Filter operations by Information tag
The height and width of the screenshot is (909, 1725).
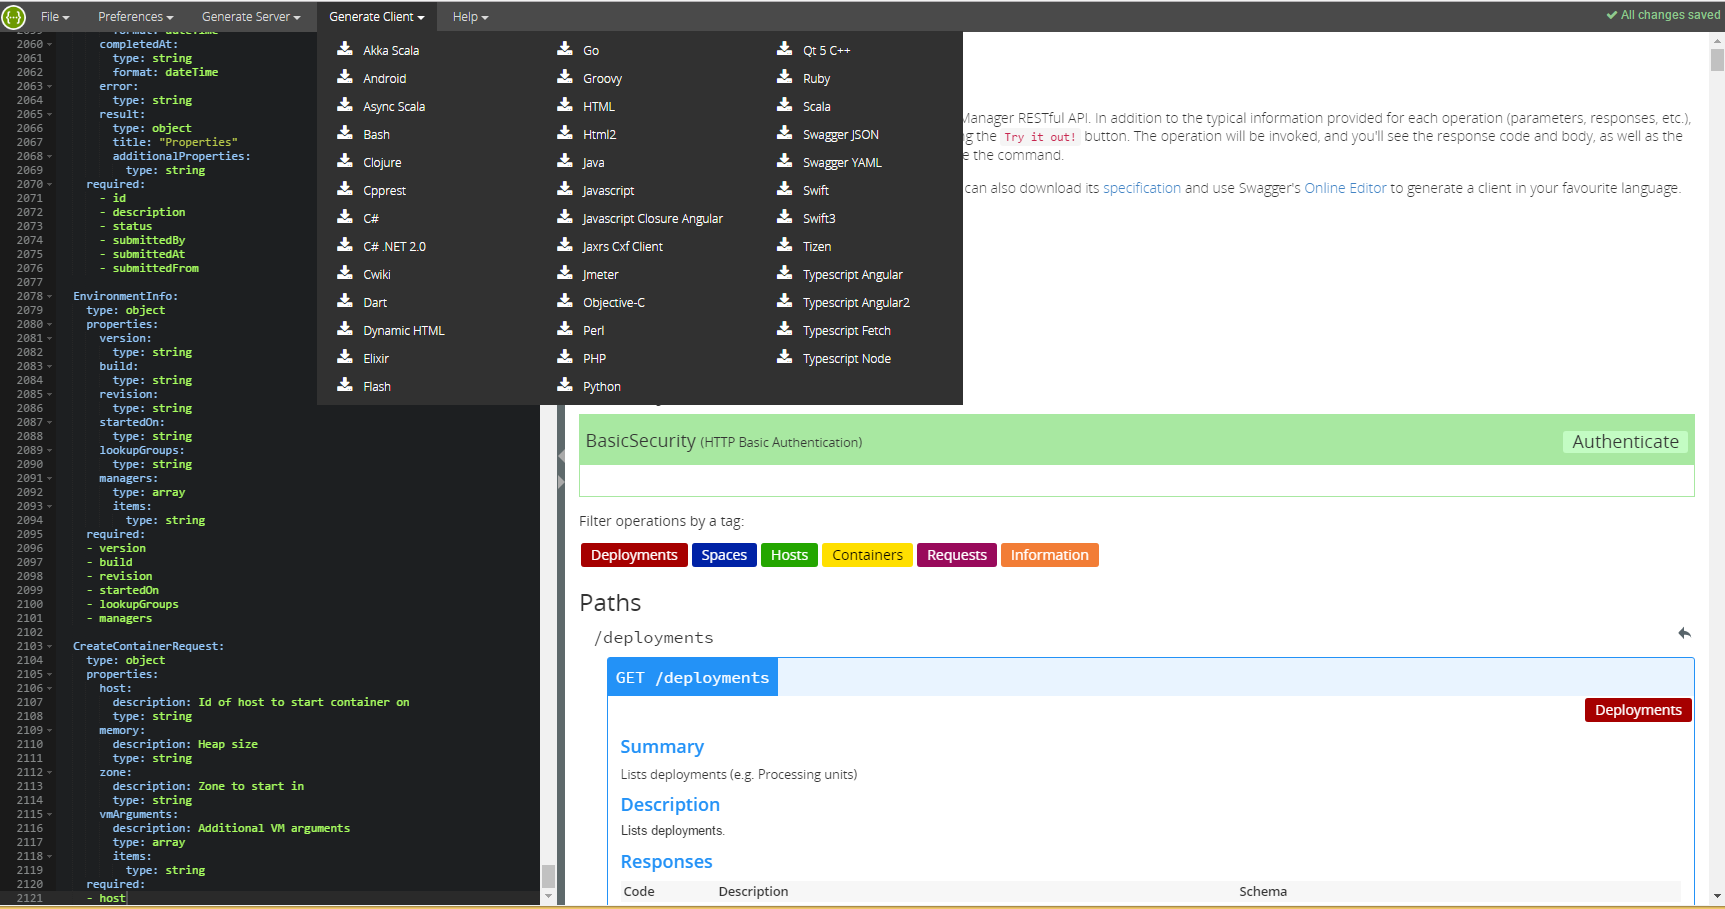click(x=1049, y=555)
